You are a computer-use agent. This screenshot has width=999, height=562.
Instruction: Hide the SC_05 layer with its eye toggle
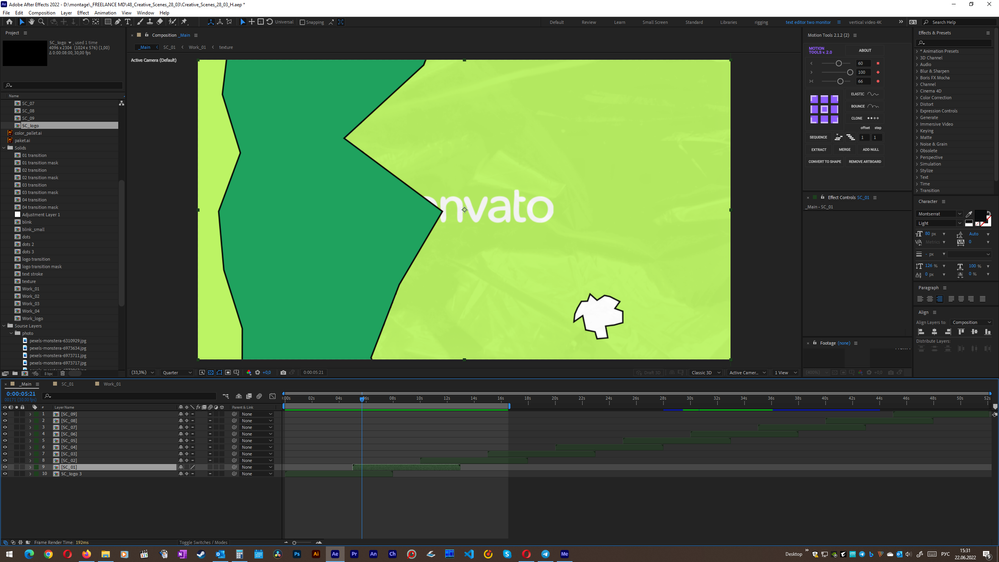pyautogui.click(x=5, y=440)
